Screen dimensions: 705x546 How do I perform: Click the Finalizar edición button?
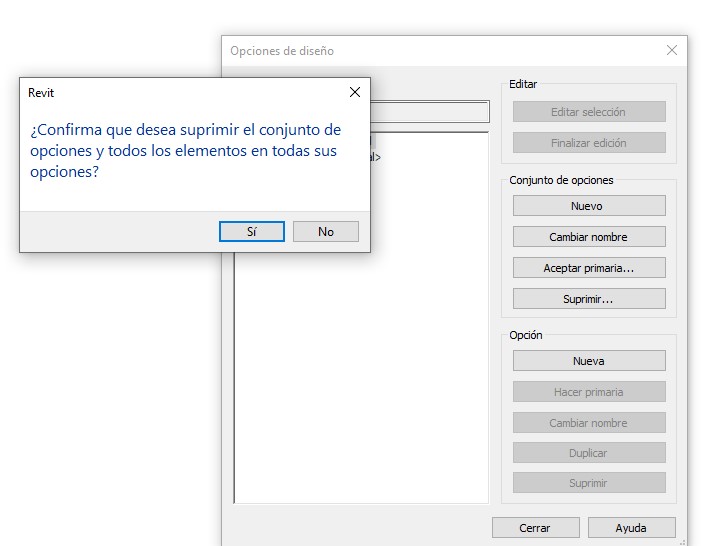click(x=589, y=143)
